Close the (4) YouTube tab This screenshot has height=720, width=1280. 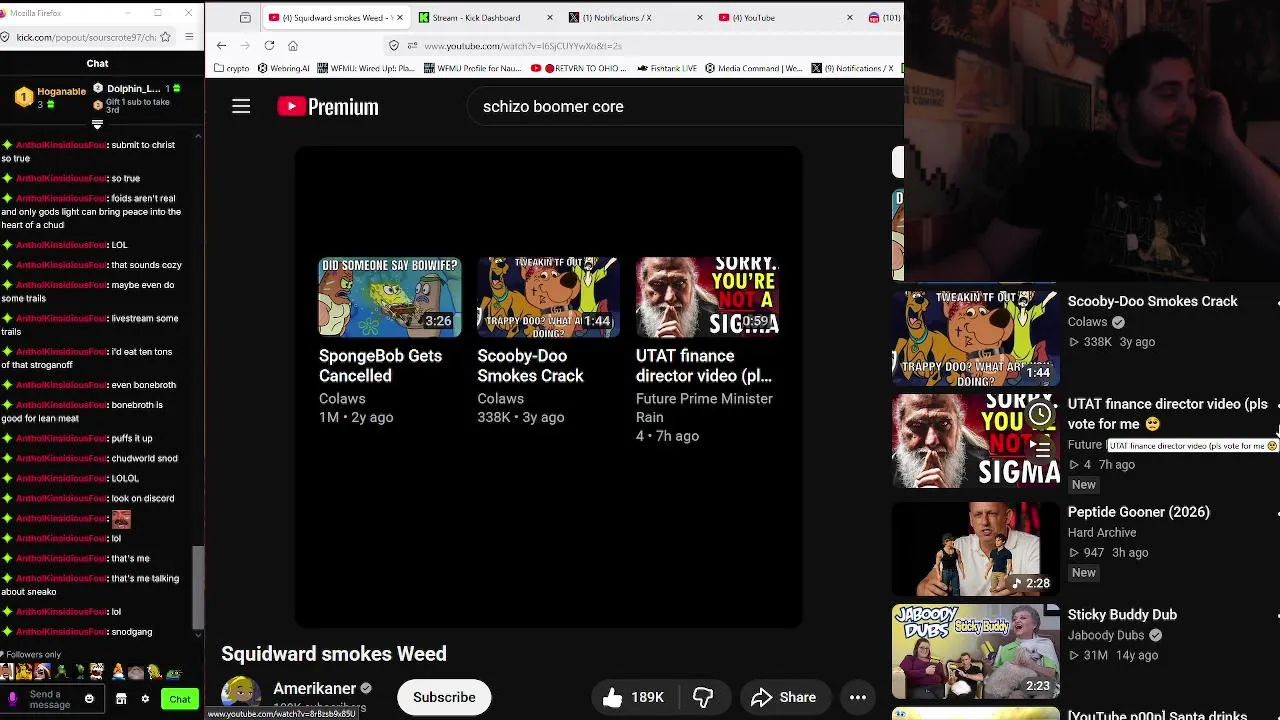pos(850,17)
